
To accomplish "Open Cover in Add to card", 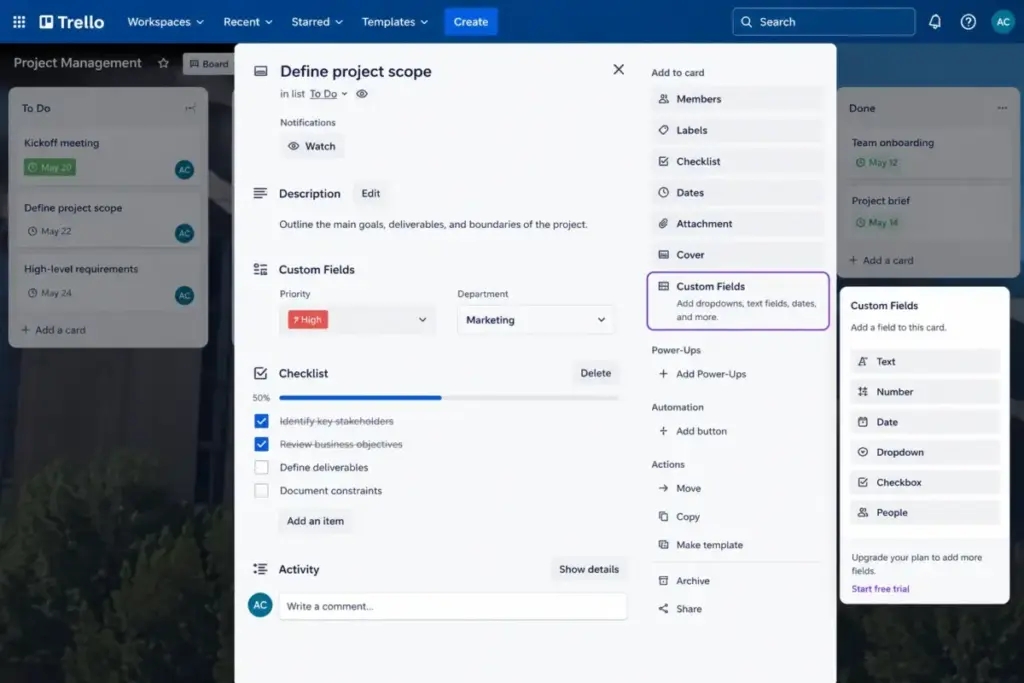I will coord(737,255).
